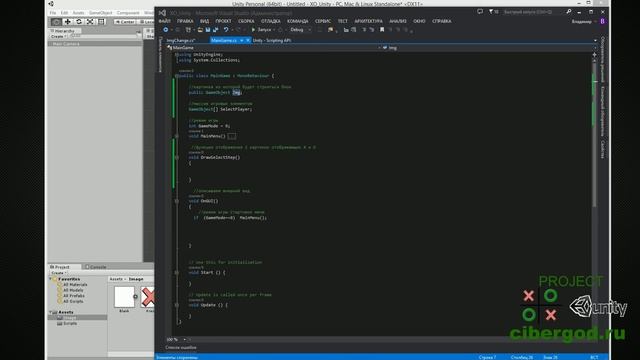Viewport: 640px width, 360px height.
Task: Open Visual Studio СЕРВИС menu
Action: [323, 21]
